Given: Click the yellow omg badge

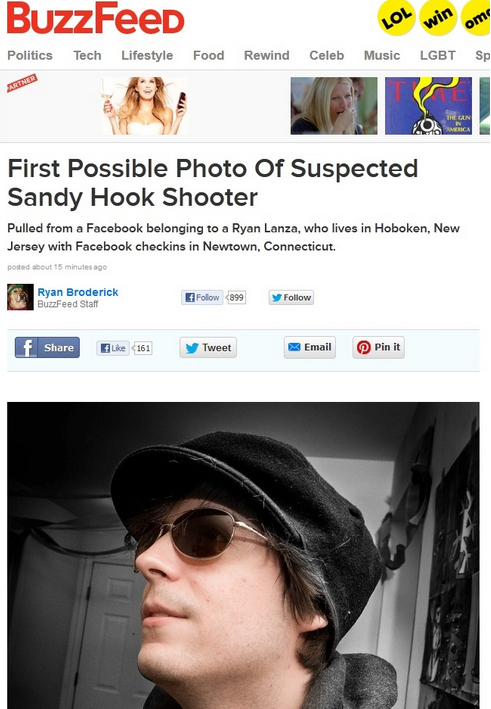Looking at the screenshot, I should point(476,18).
